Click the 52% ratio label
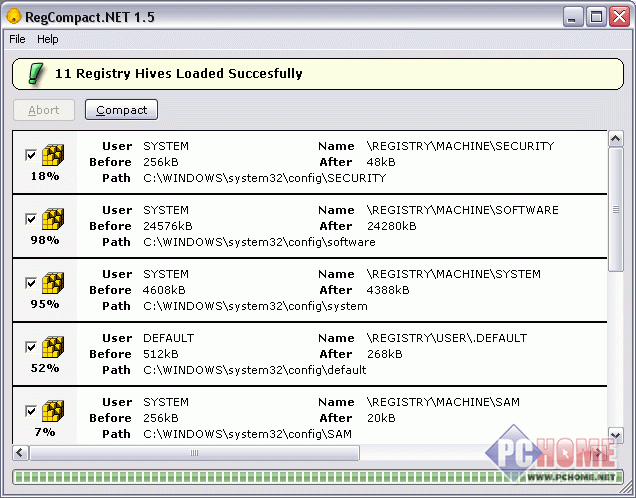This screenshot has width=636, height=498. pos(45,368)
